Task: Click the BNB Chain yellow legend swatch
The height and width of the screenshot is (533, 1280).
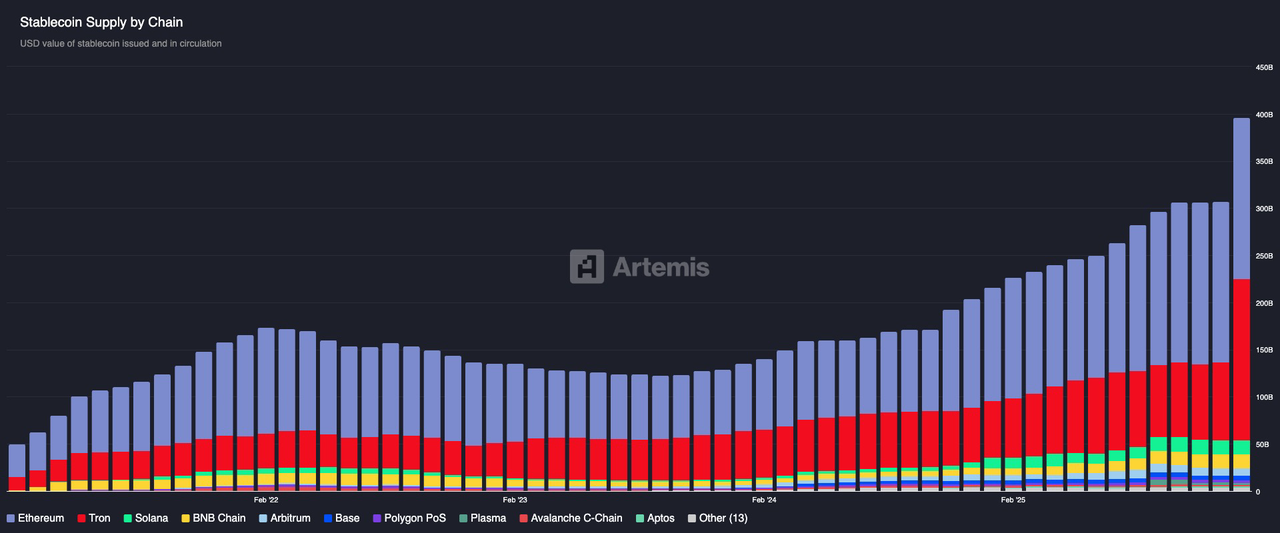Action: click(x=187, y=518)
